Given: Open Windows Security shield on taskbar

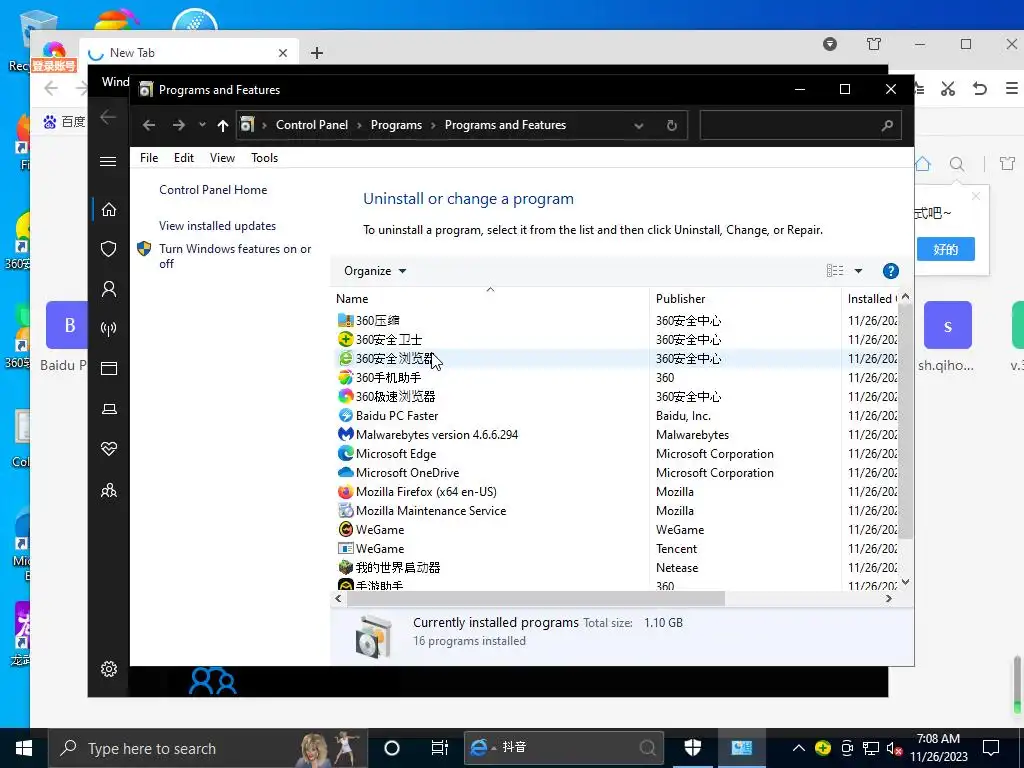Looking at the screenshot, I should point(693,748).
